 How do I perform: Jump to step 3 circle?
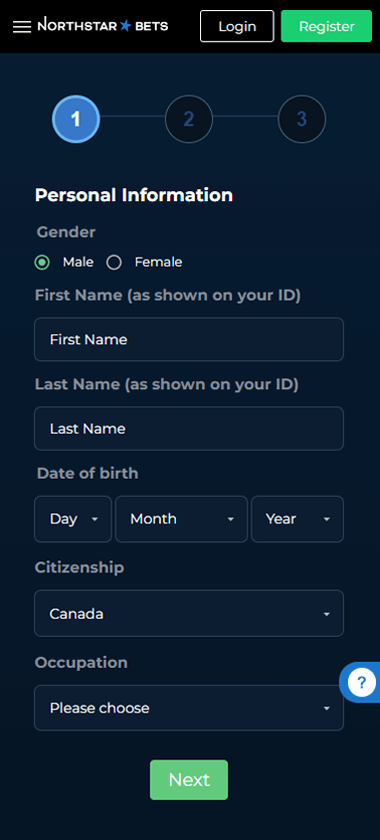click(x=302, y=119)
